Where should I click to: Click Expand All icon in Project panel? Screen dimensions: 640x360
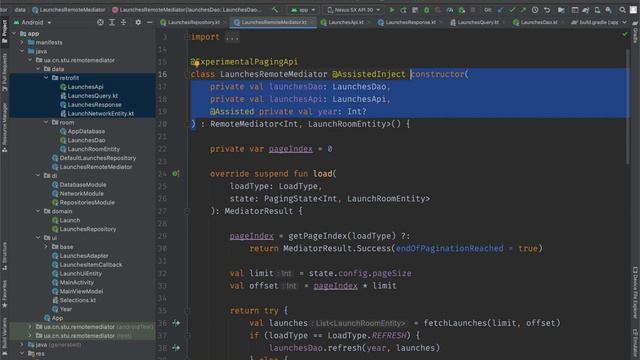(x=111, y=22)
